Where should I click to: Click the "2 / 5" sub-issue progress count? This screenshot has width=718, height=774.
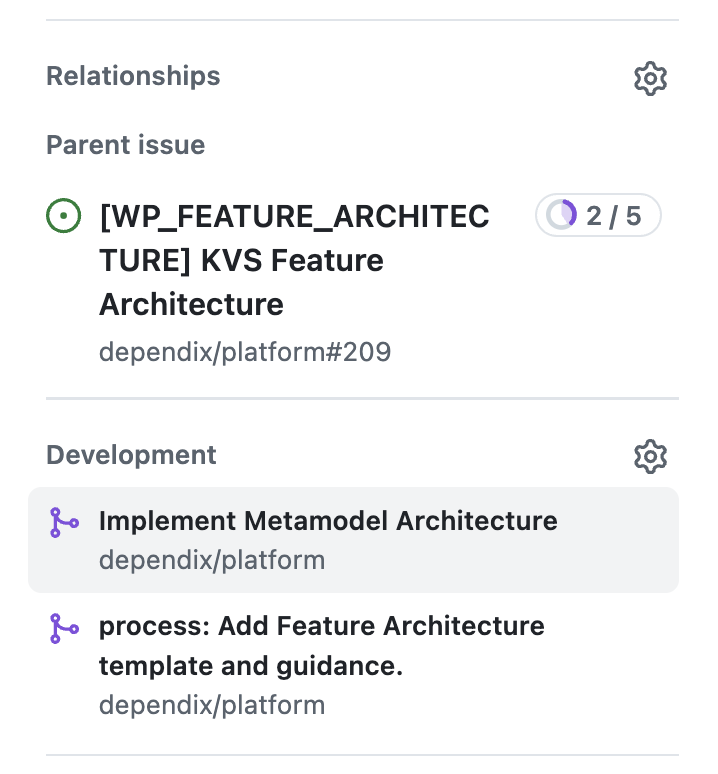pyautogui.click(x=613, y=215)
